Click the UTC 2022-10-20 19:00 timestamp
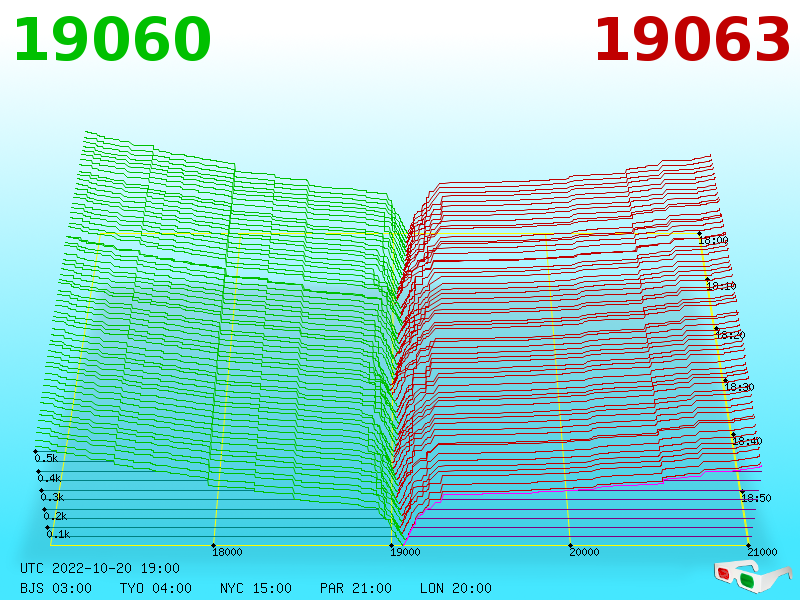The width and height of the screenshot is (800, 600). [x=100, y=568]
